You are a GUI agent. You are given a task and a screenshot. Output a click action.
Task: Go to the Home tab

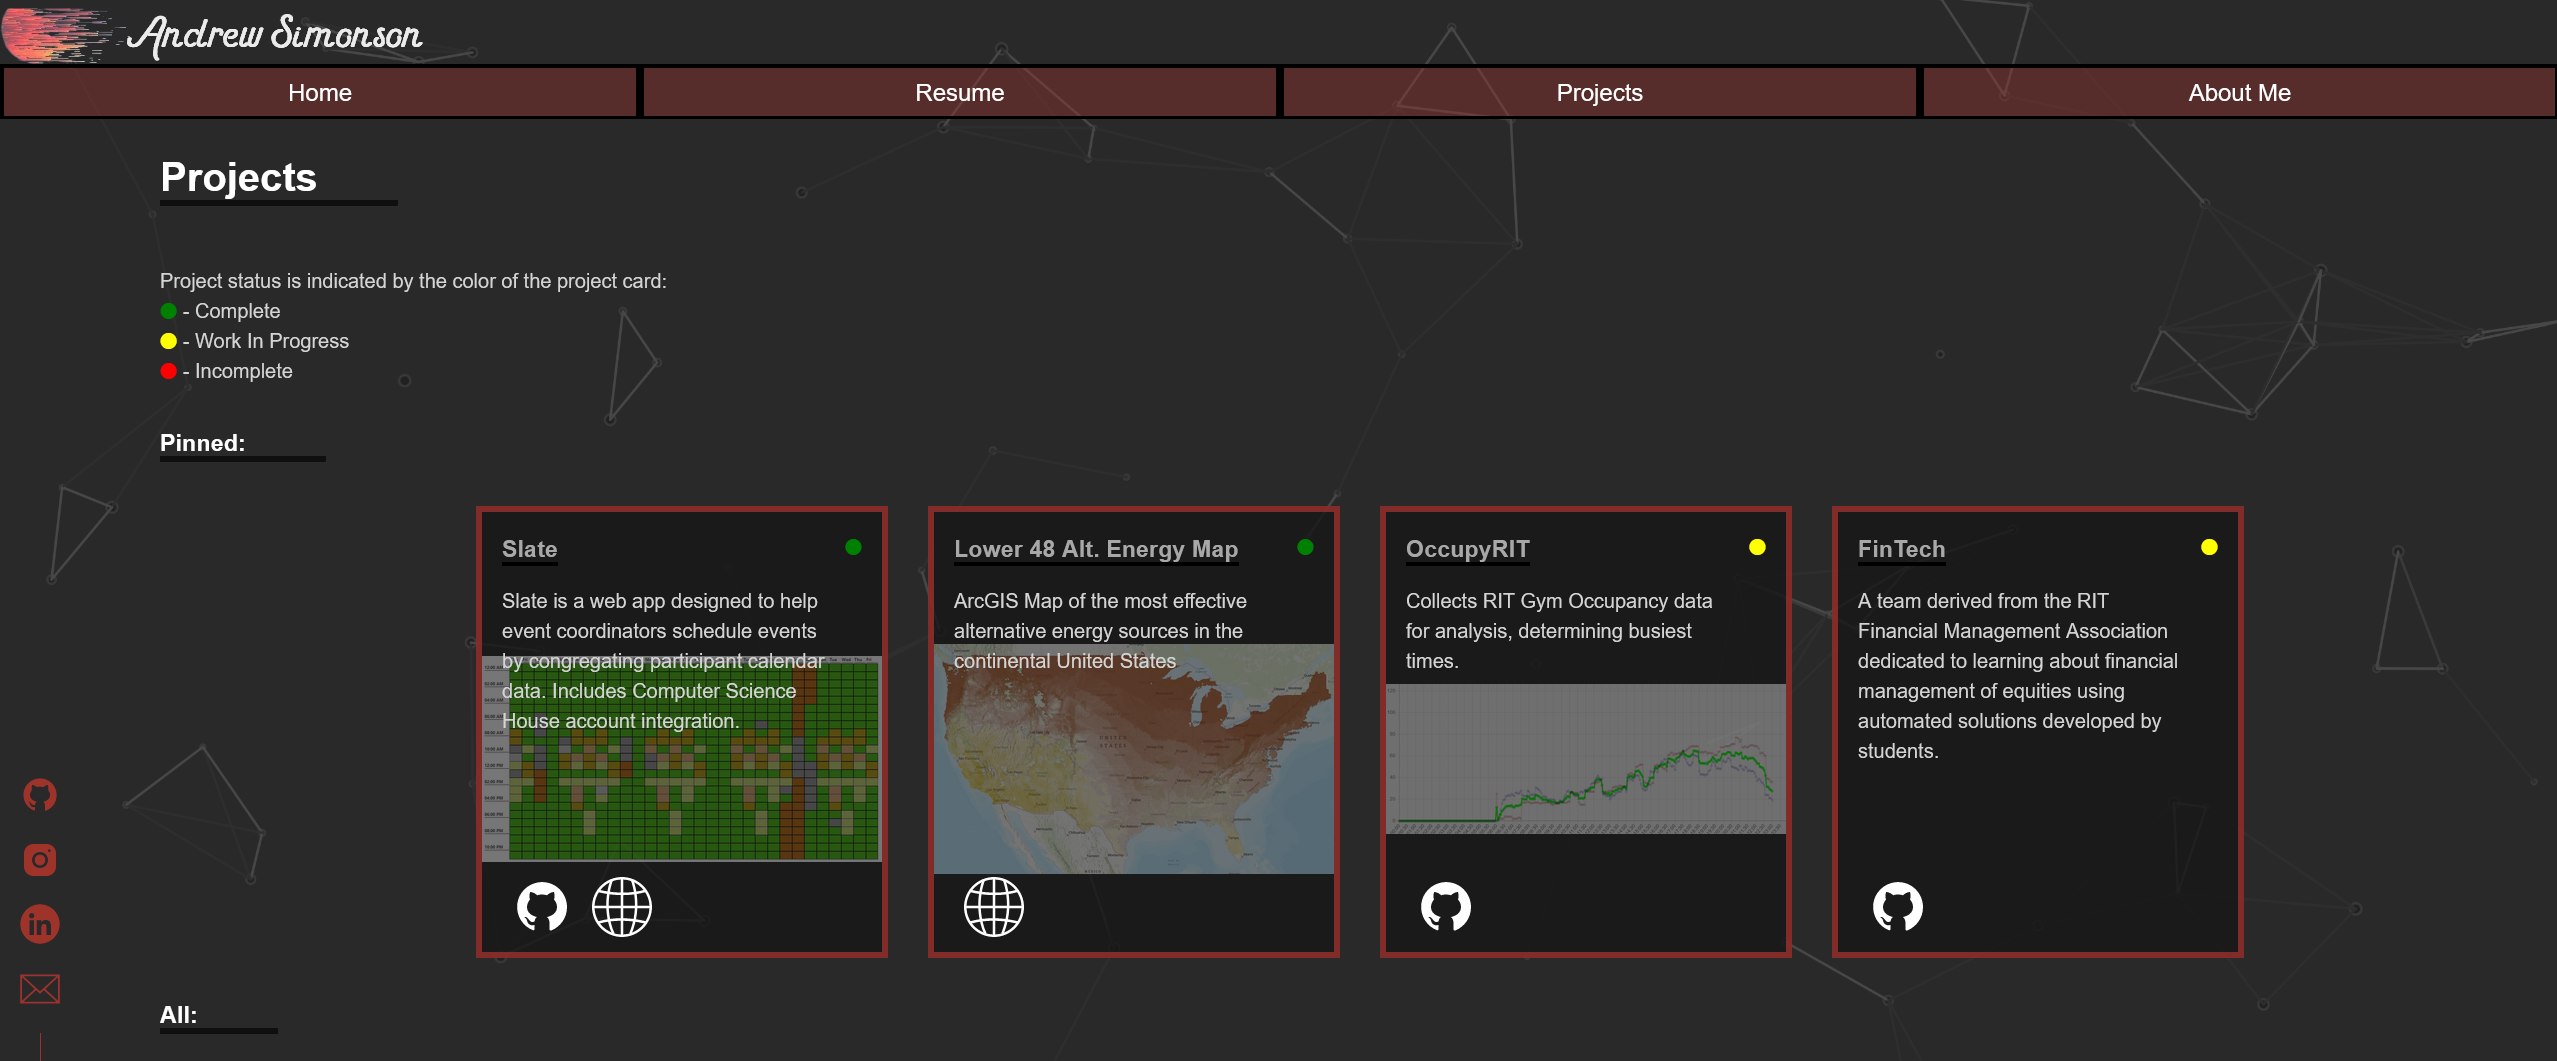[320, 93]
